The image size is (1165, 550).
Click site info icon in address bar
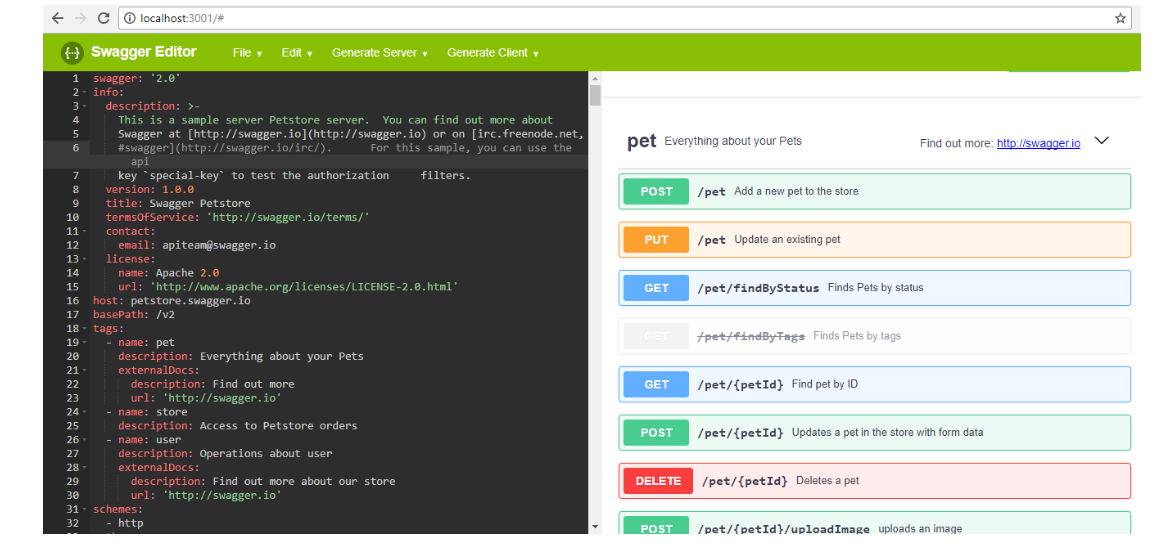(129, 18)
